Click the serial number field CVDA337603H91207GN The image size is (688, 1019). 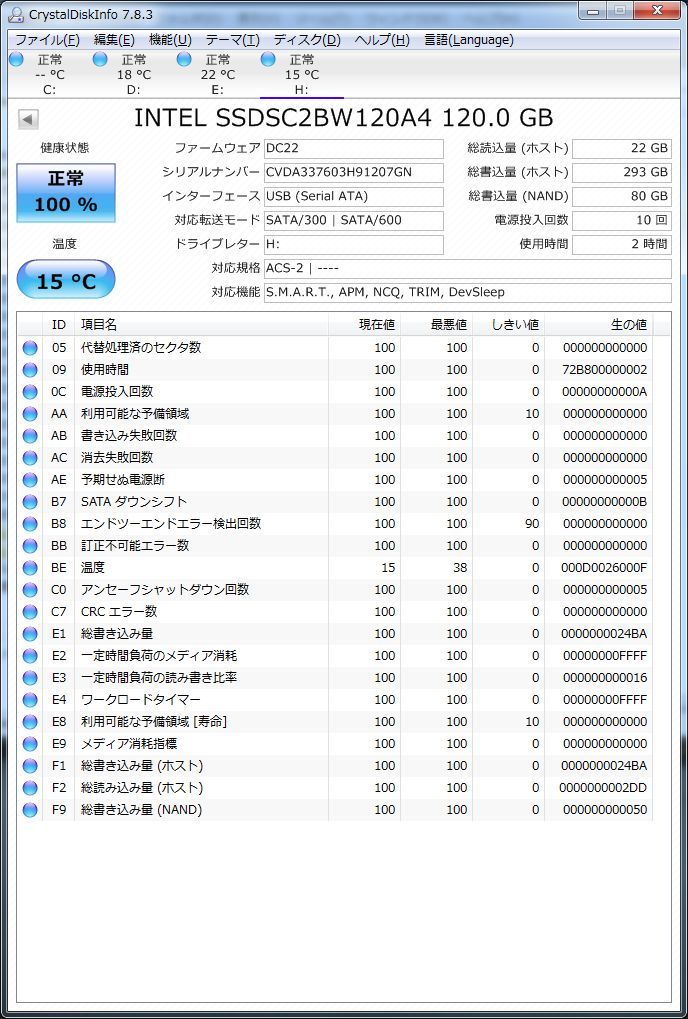(x=354, y=172)
